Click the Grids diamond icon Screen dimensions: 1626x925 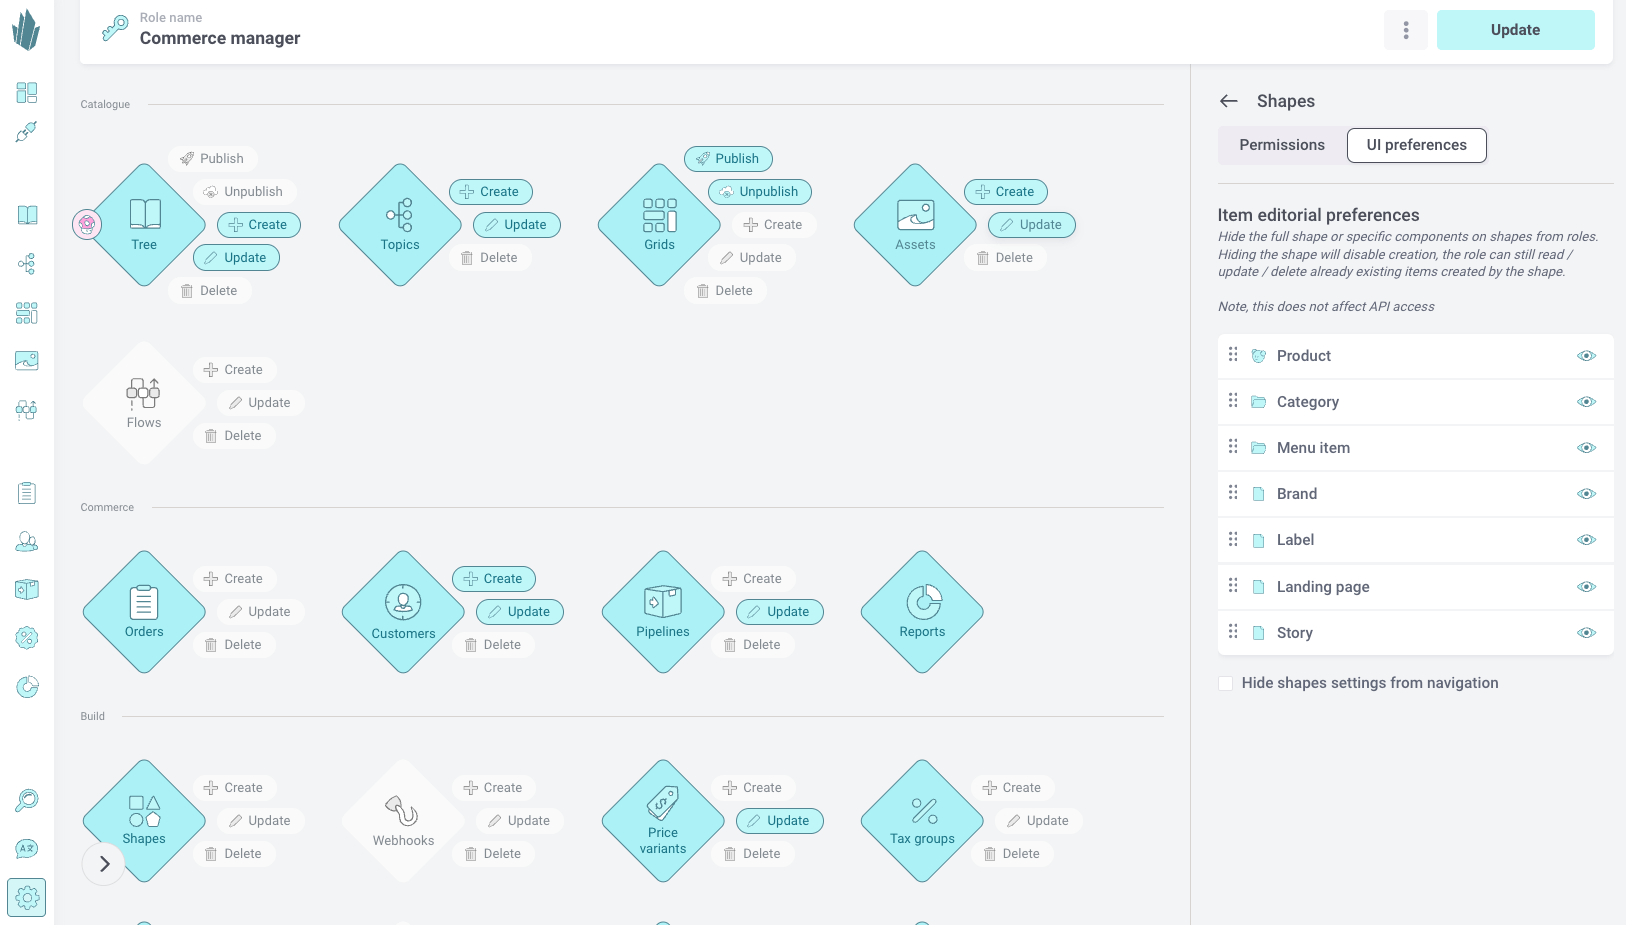click(659, 225)
